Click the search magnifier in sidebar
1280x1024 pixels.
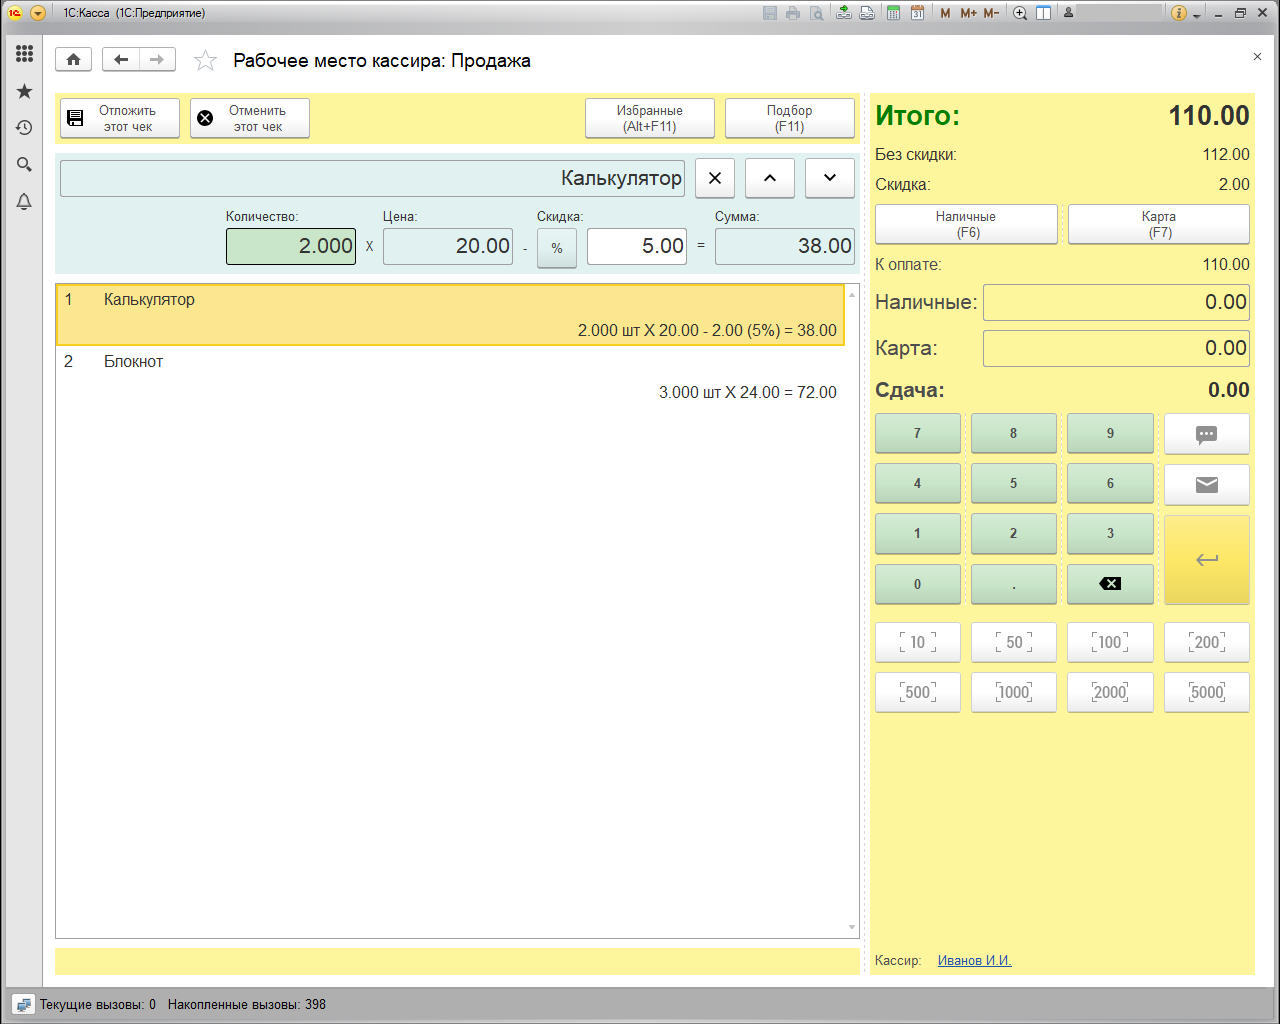coord(24,165)
